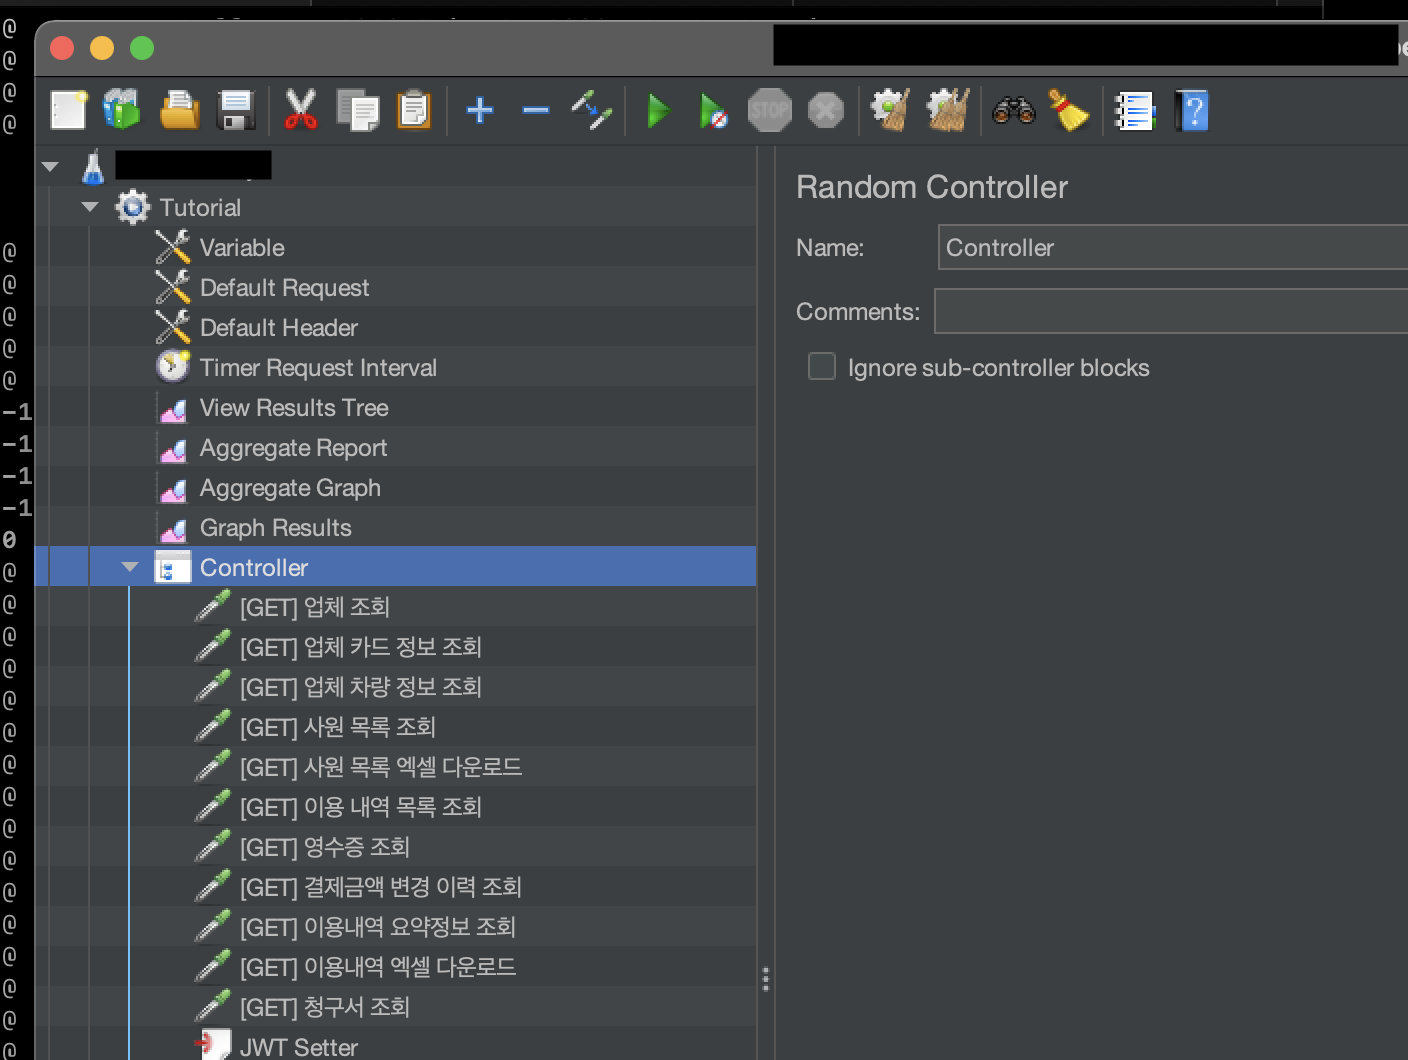
Task: Reset search with the yellow broom icon
Action: [x=1069, y=110]
